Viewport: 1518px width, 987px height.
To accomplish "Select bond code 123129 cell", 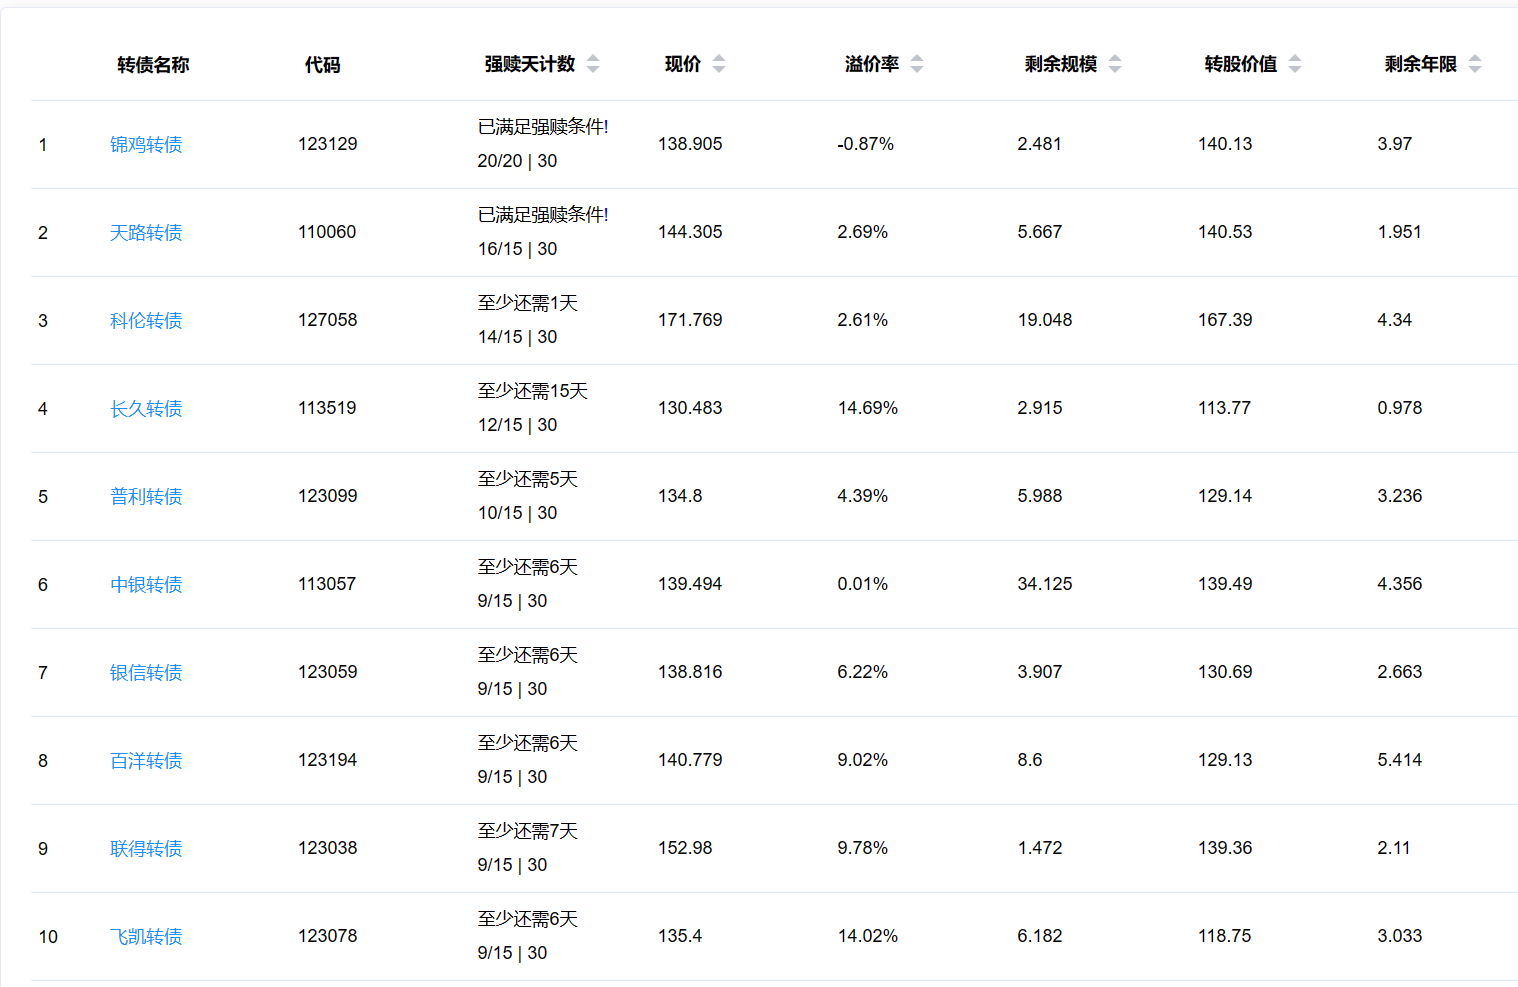I will (328, 144).
